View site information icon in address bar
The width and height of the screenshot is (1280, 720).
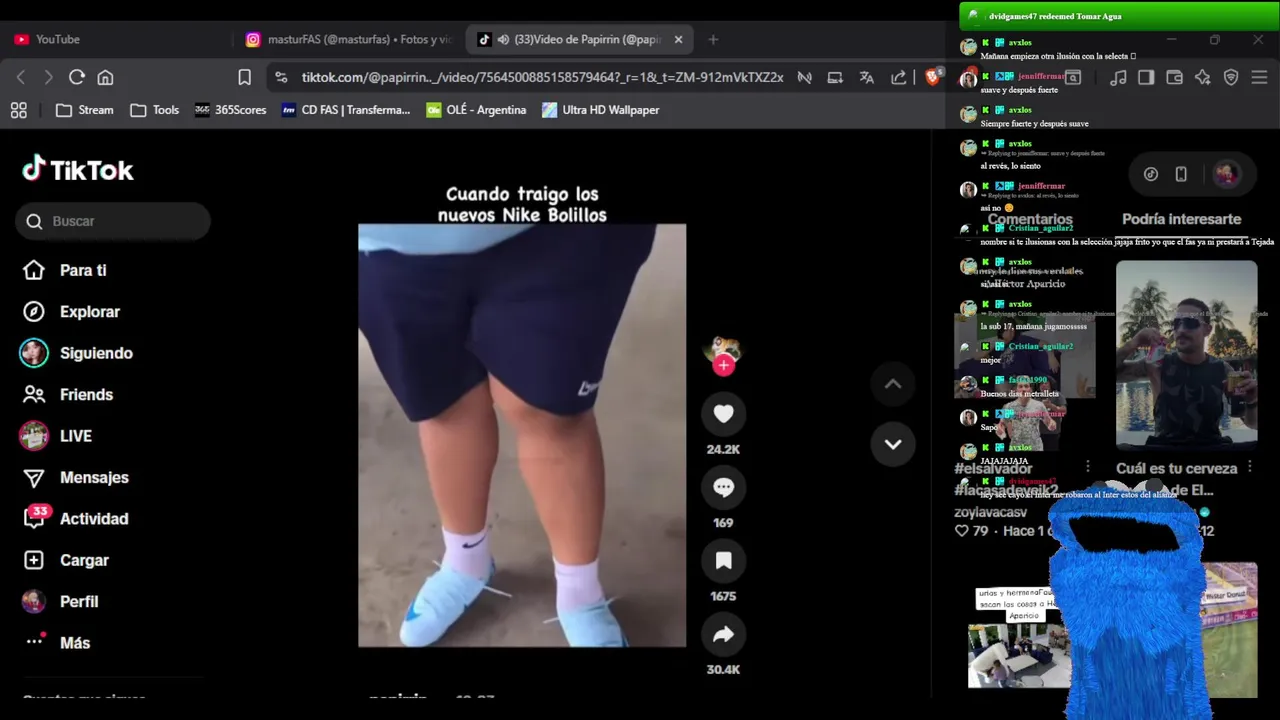tap(281, 77)
